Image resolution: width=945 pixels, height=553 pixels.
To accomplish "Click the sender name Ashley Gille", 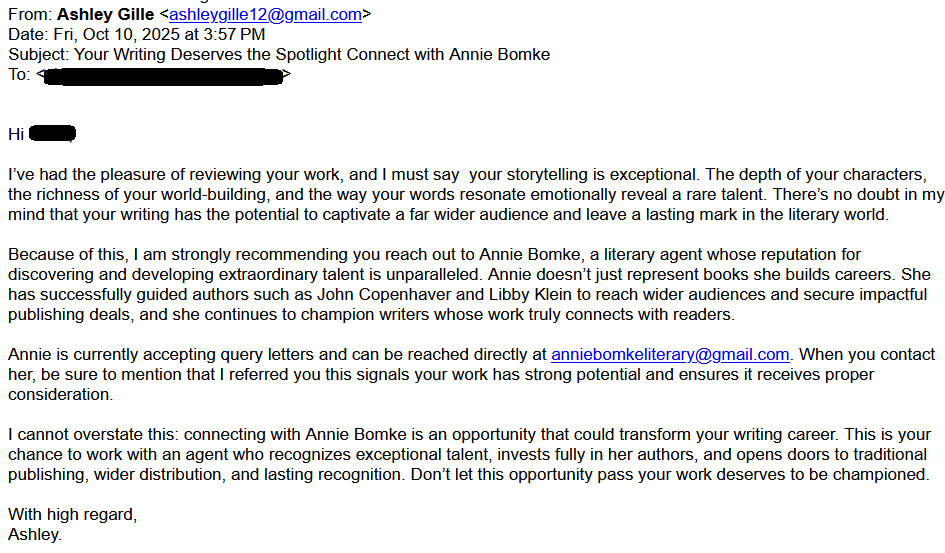I will [104, 14].
